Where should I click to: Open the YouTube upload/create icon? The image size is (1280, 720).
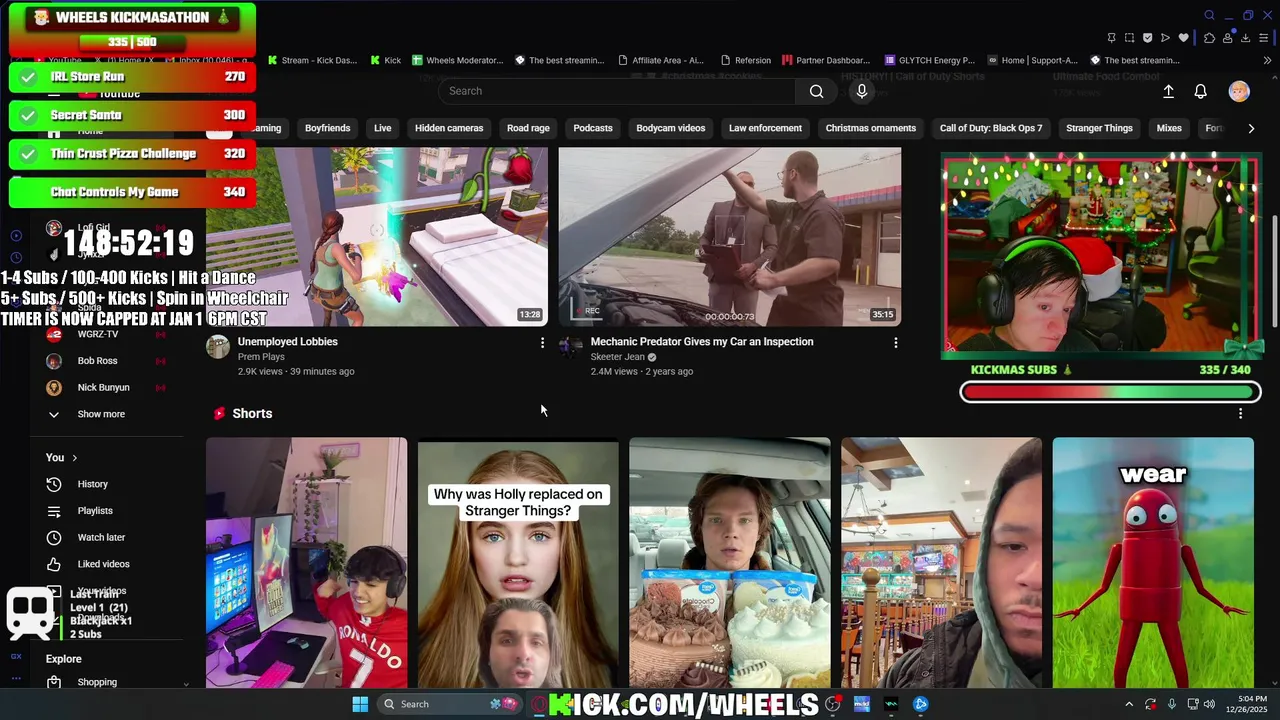tap(1168, 91)
